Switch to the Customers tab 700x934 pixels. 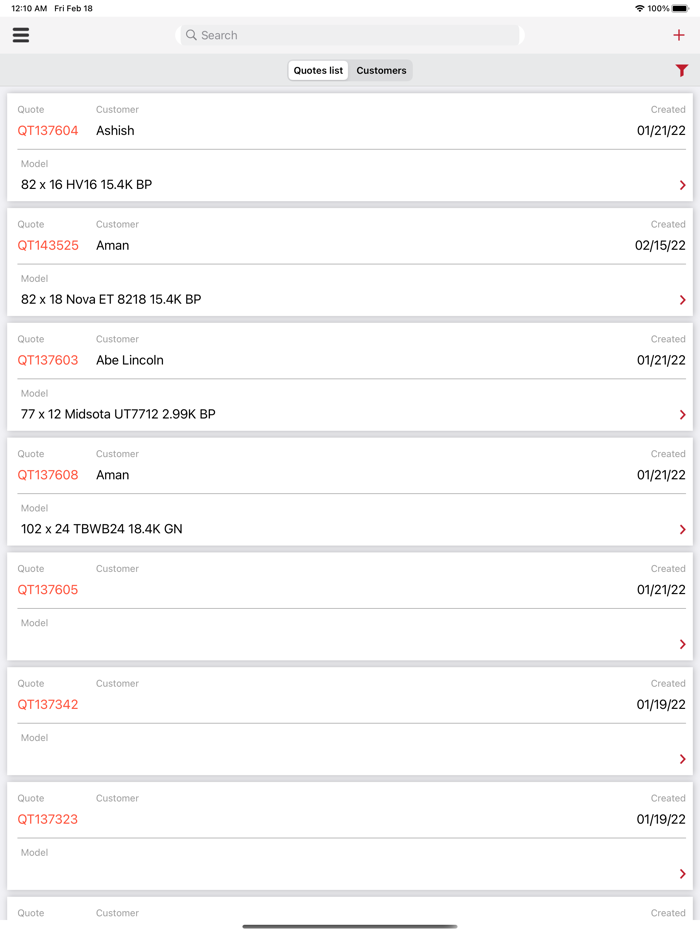point(381,70)
